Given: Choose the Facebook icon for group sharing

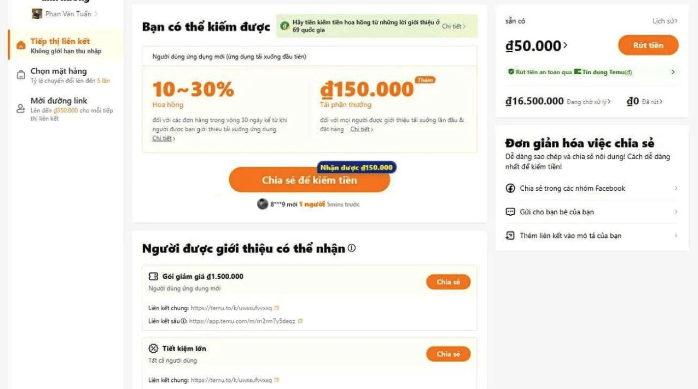Looking at the screenshot, I should point(510,188).
